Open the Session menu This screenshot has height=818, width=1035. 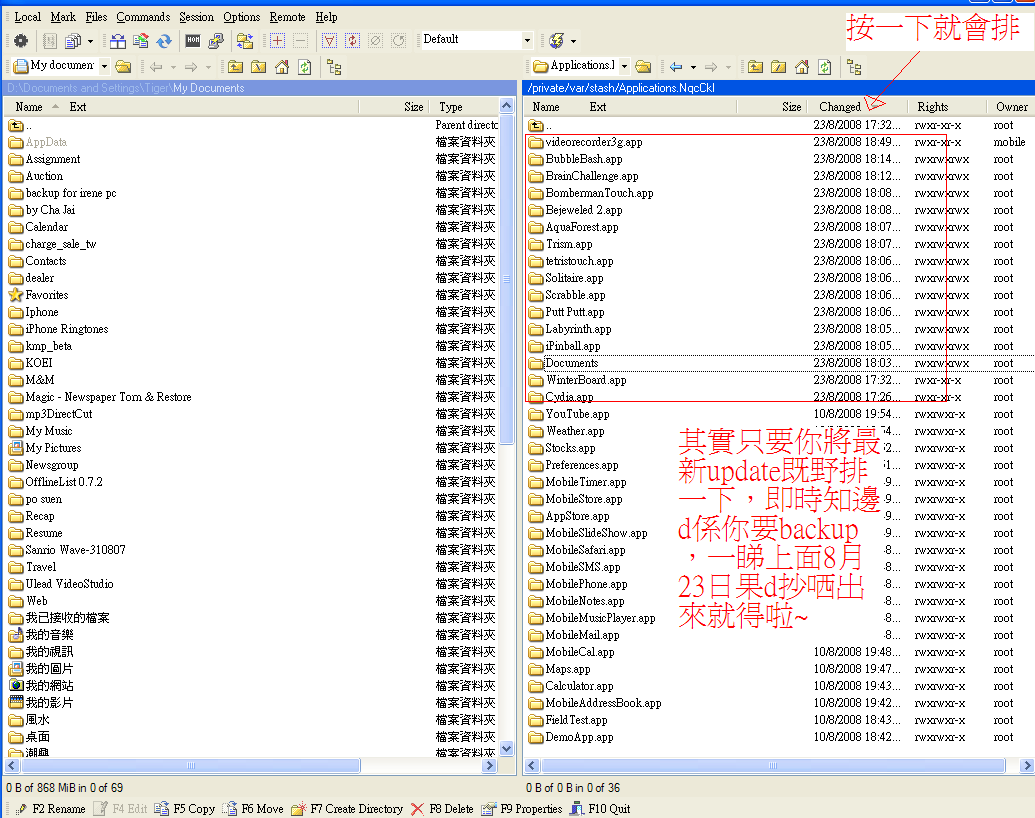196,17
